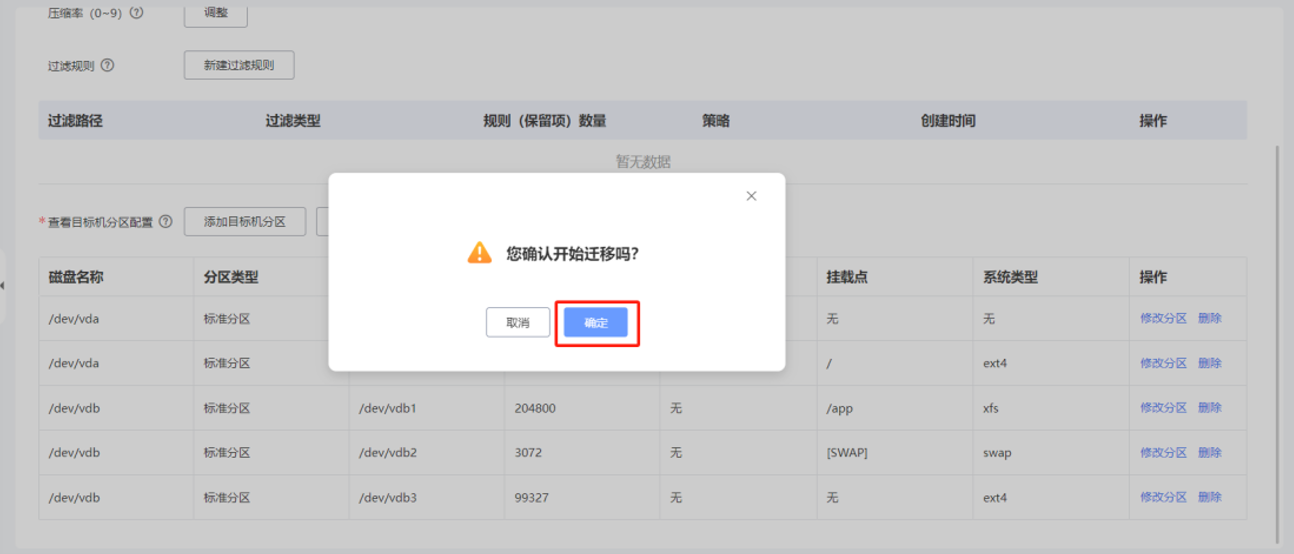The height and width of the screenshot is (554, 1294).
Task: Click the 过滤路径 column header
Action: [76, 121]
